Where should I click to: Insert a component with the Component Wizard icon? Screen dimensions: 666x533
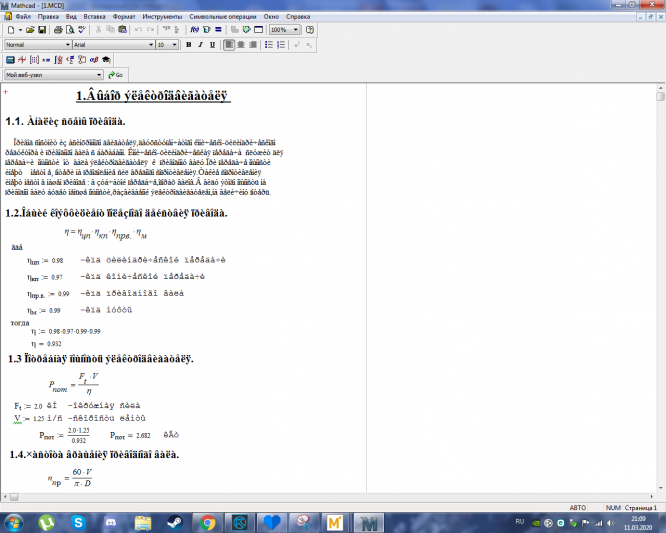(x=246, y=30)
